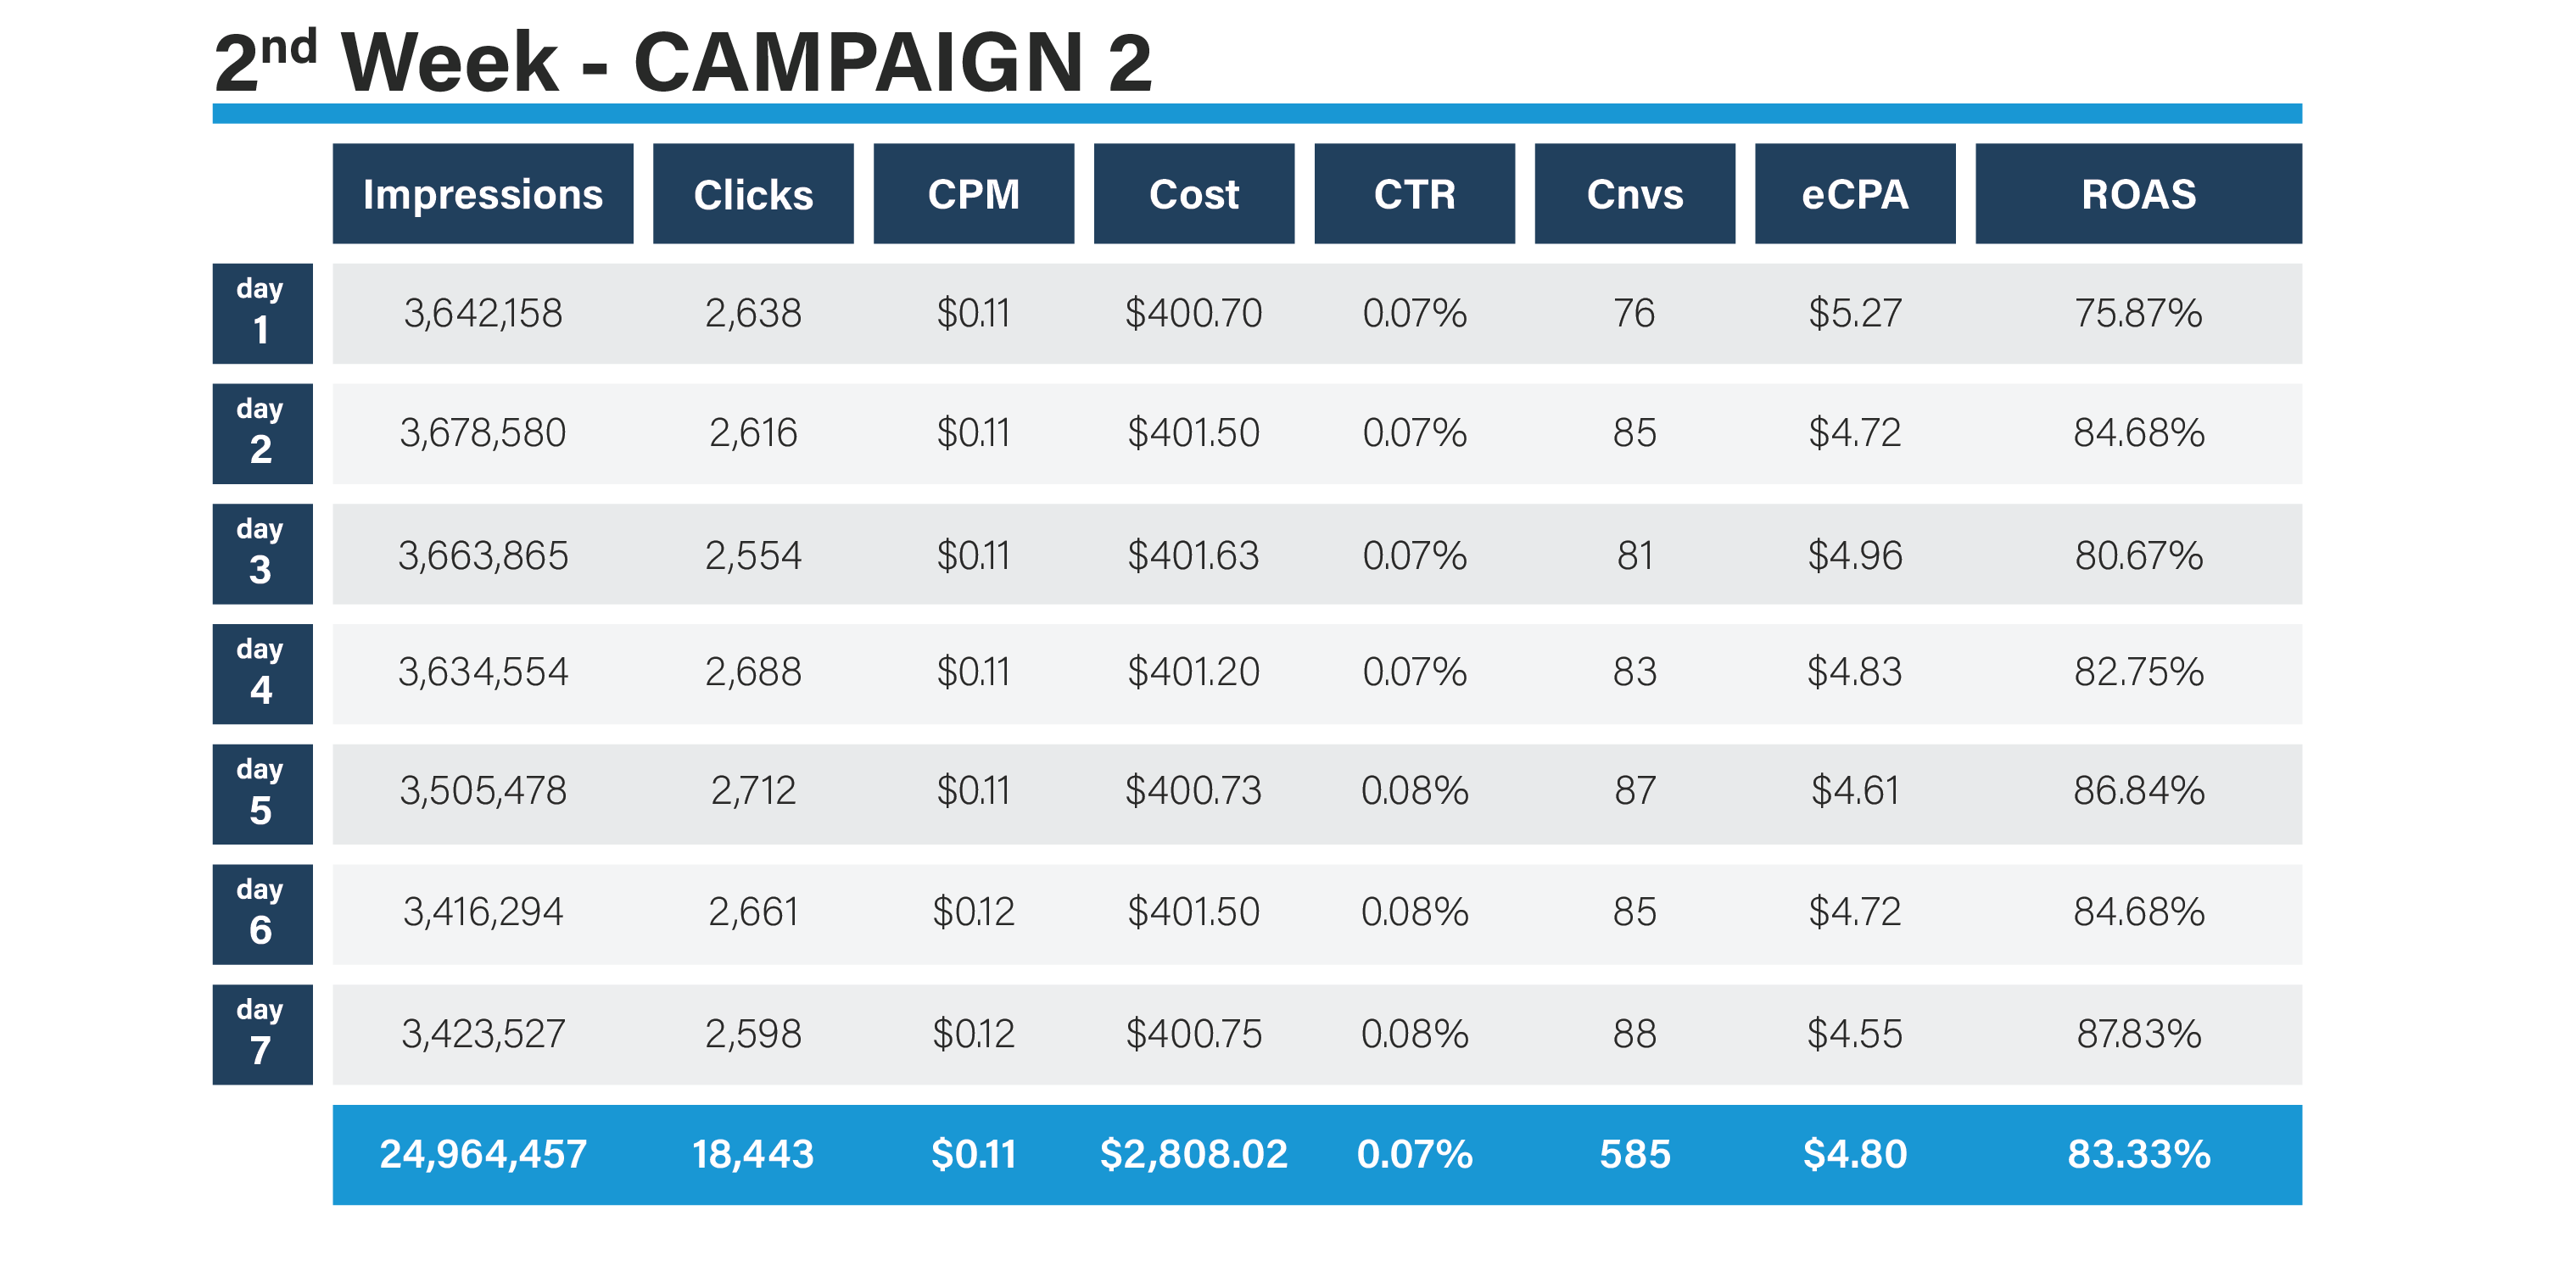The width and height of the screenshot is (2576, 1266).
Task: Click total impressions 24,964,457
Action: coord(482,1154)
